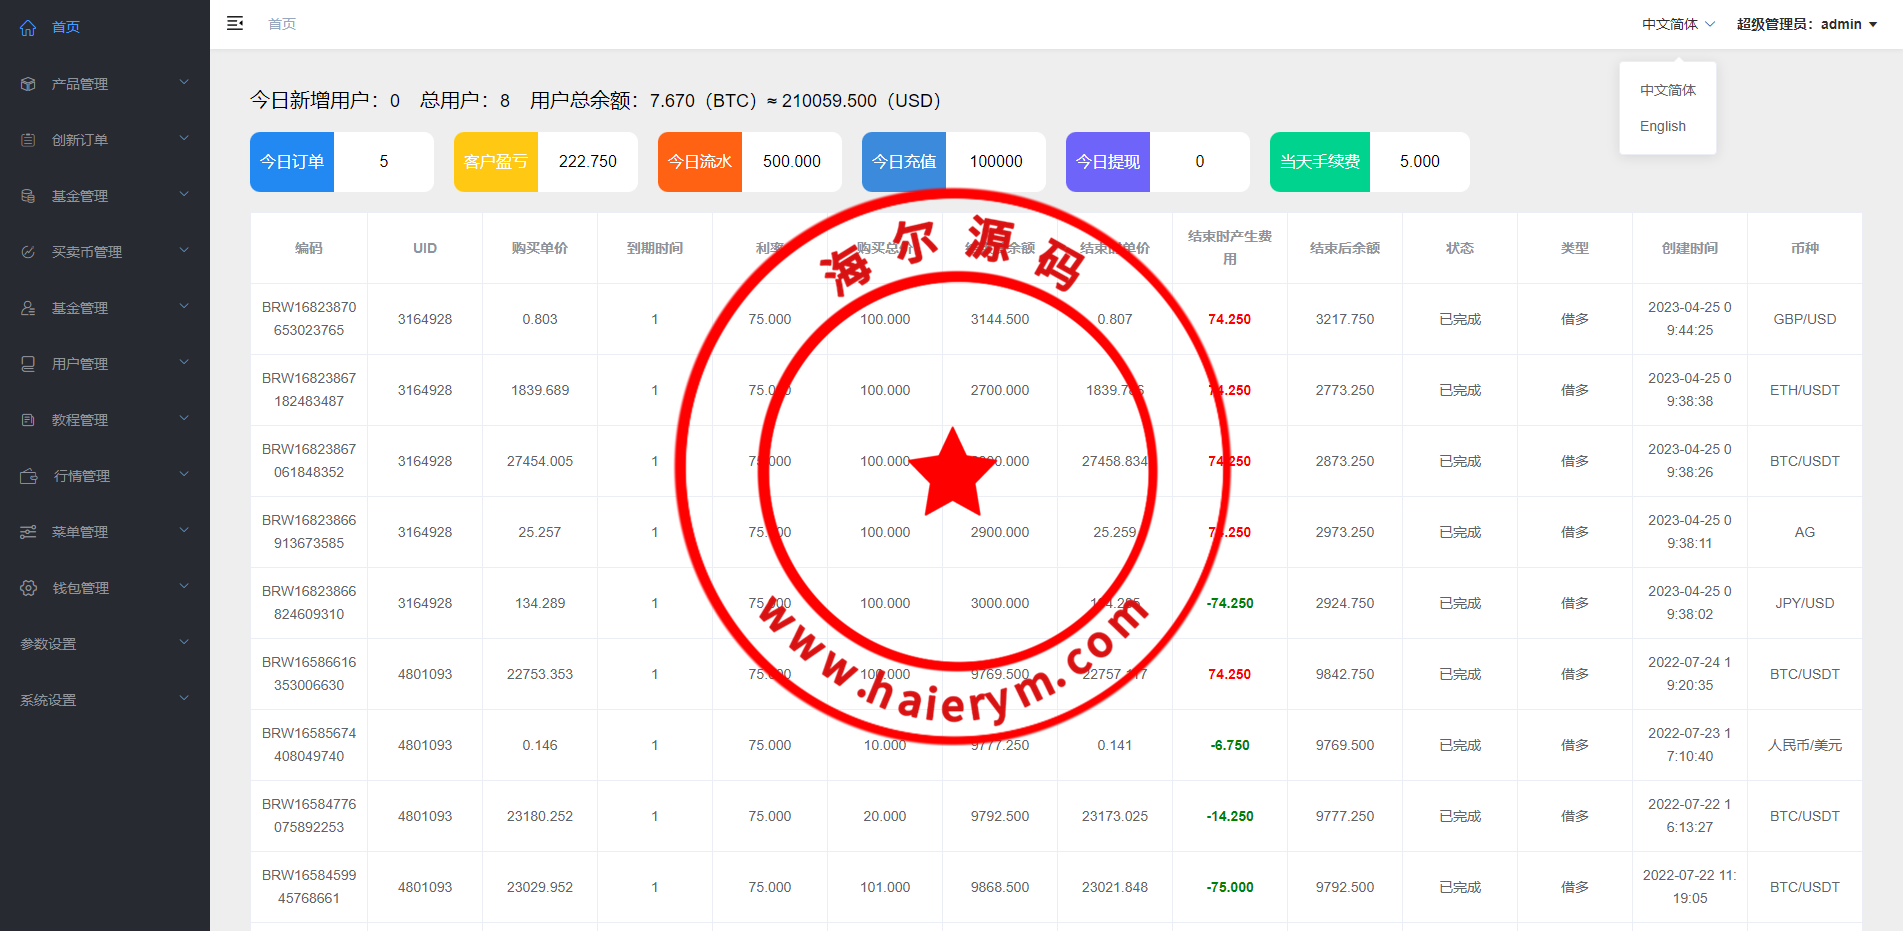Expand the 教程管理 menu chevron
1903x931 pixels.
[x=184, y=419]
